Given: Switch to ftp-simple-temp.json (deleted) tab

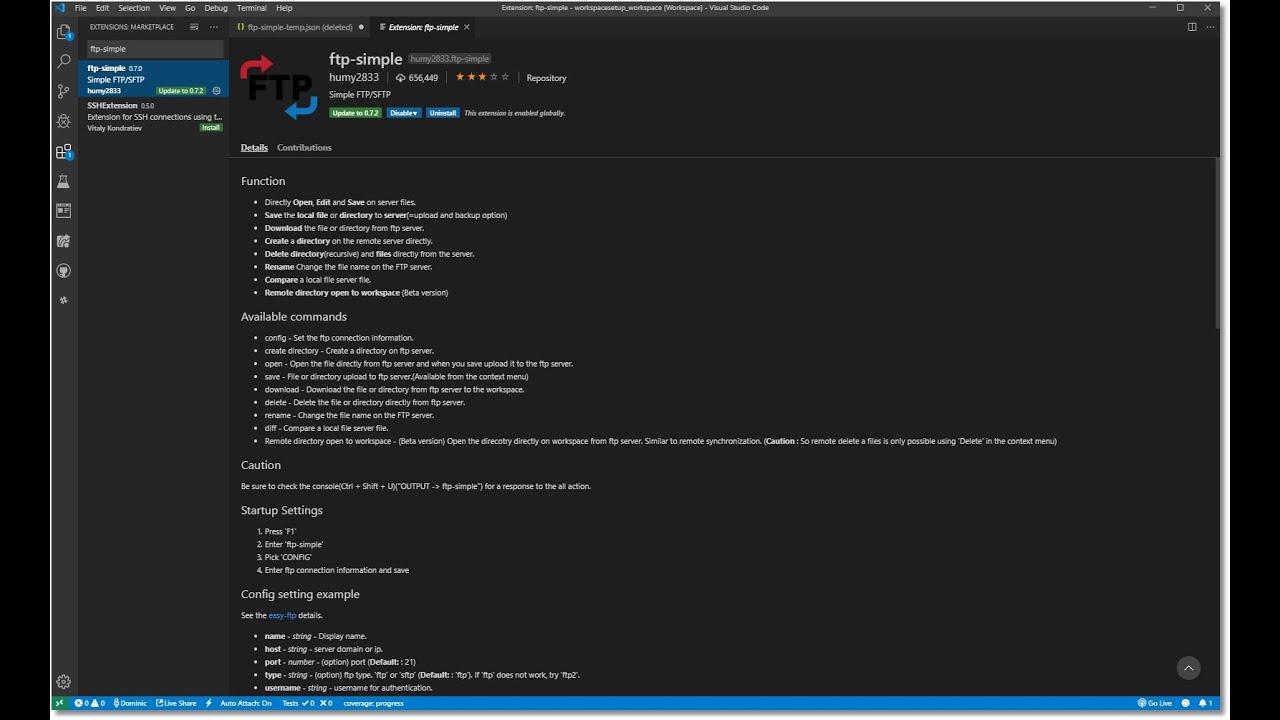Looking at the screenshot, I should pyautogui.click(x=300, y=27).
